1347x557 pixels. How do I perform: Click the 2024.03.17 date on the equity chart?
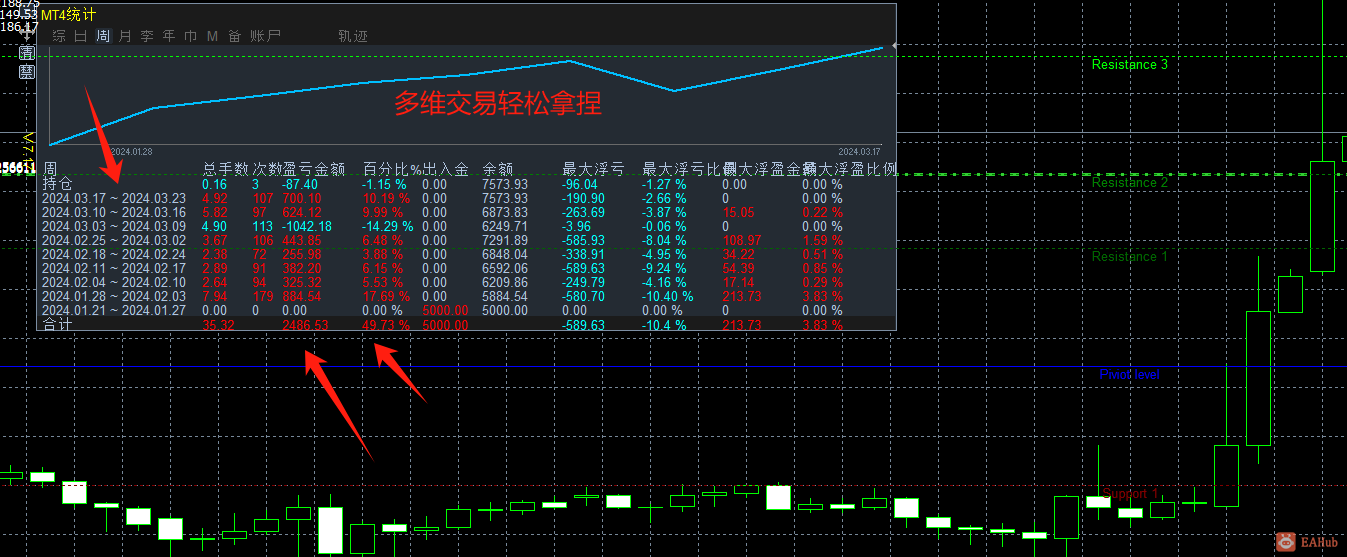click(861, 152)
